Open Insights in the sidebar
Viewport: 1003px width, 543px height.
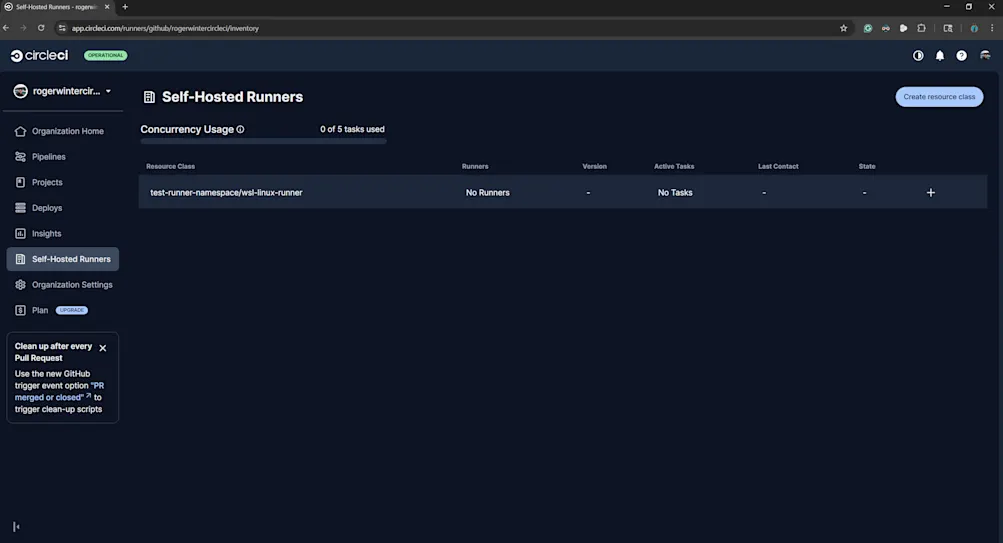tap(63, 233)
